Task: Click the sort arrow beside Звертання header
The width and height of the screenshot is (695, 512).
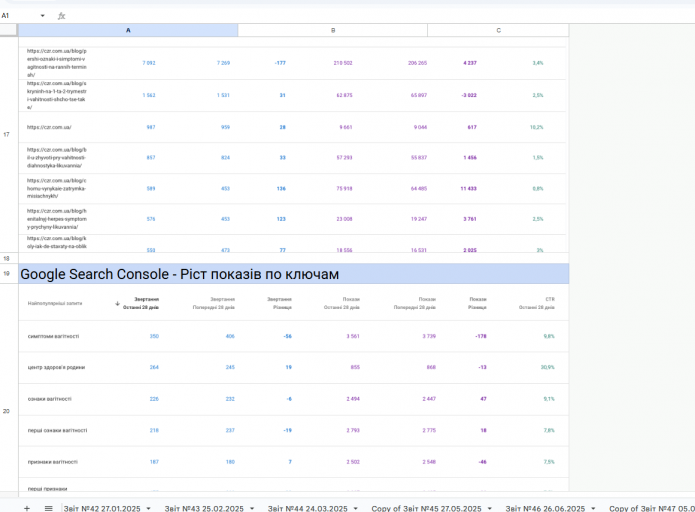Action: [117, 304]
